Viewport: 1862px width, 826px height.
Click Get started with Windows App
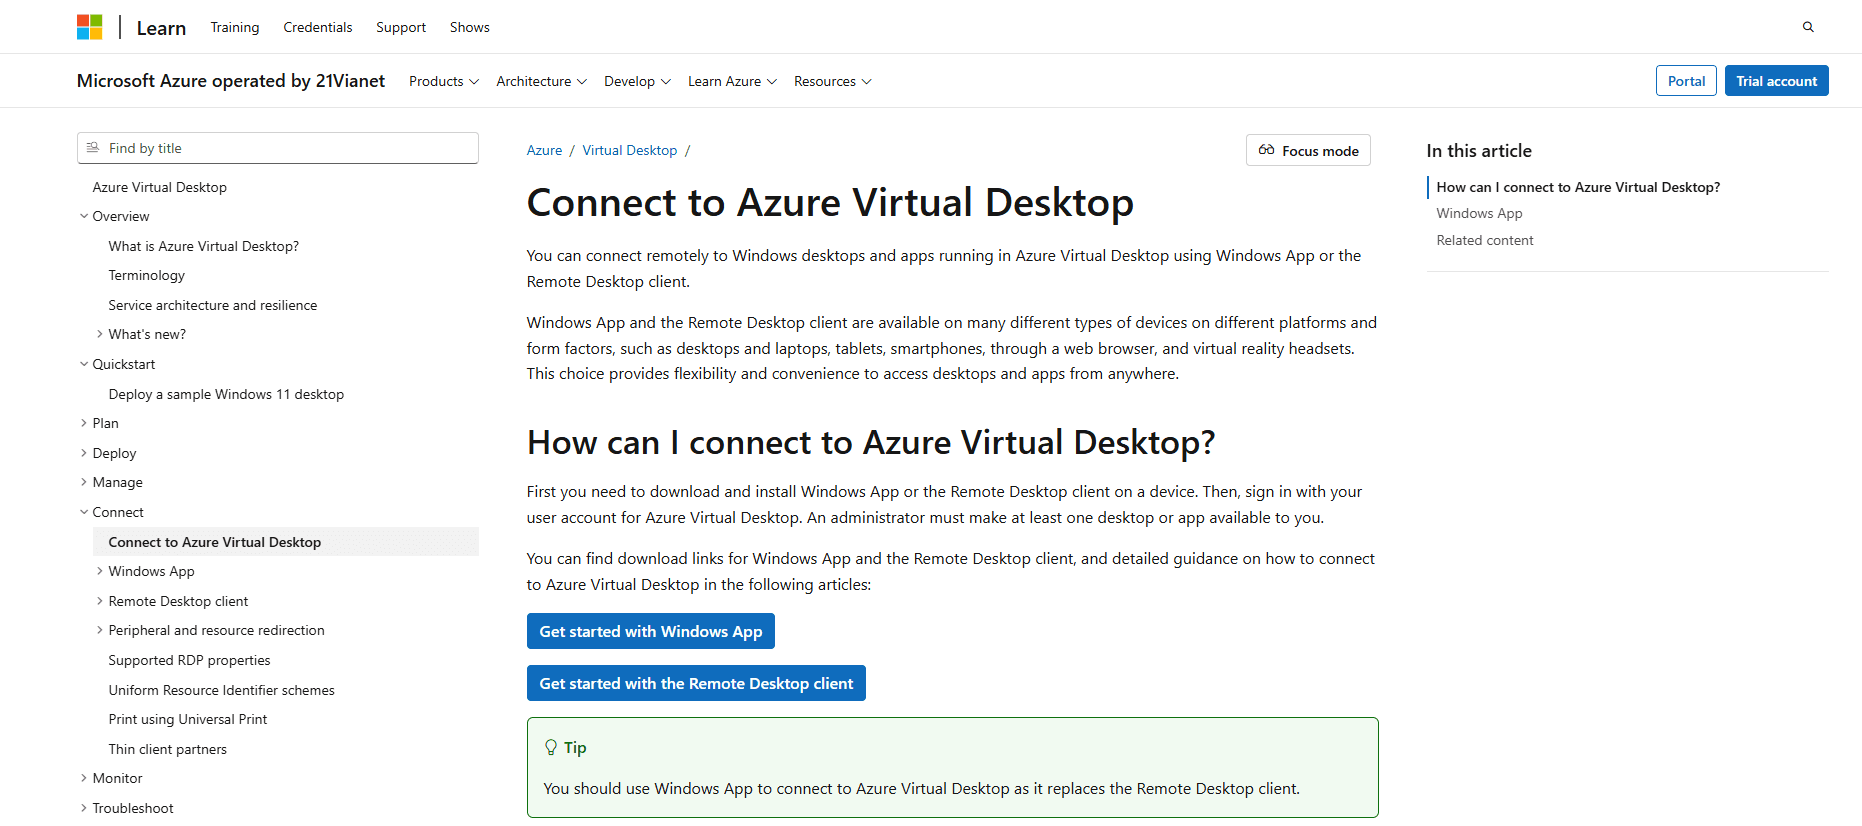(650, 631)
